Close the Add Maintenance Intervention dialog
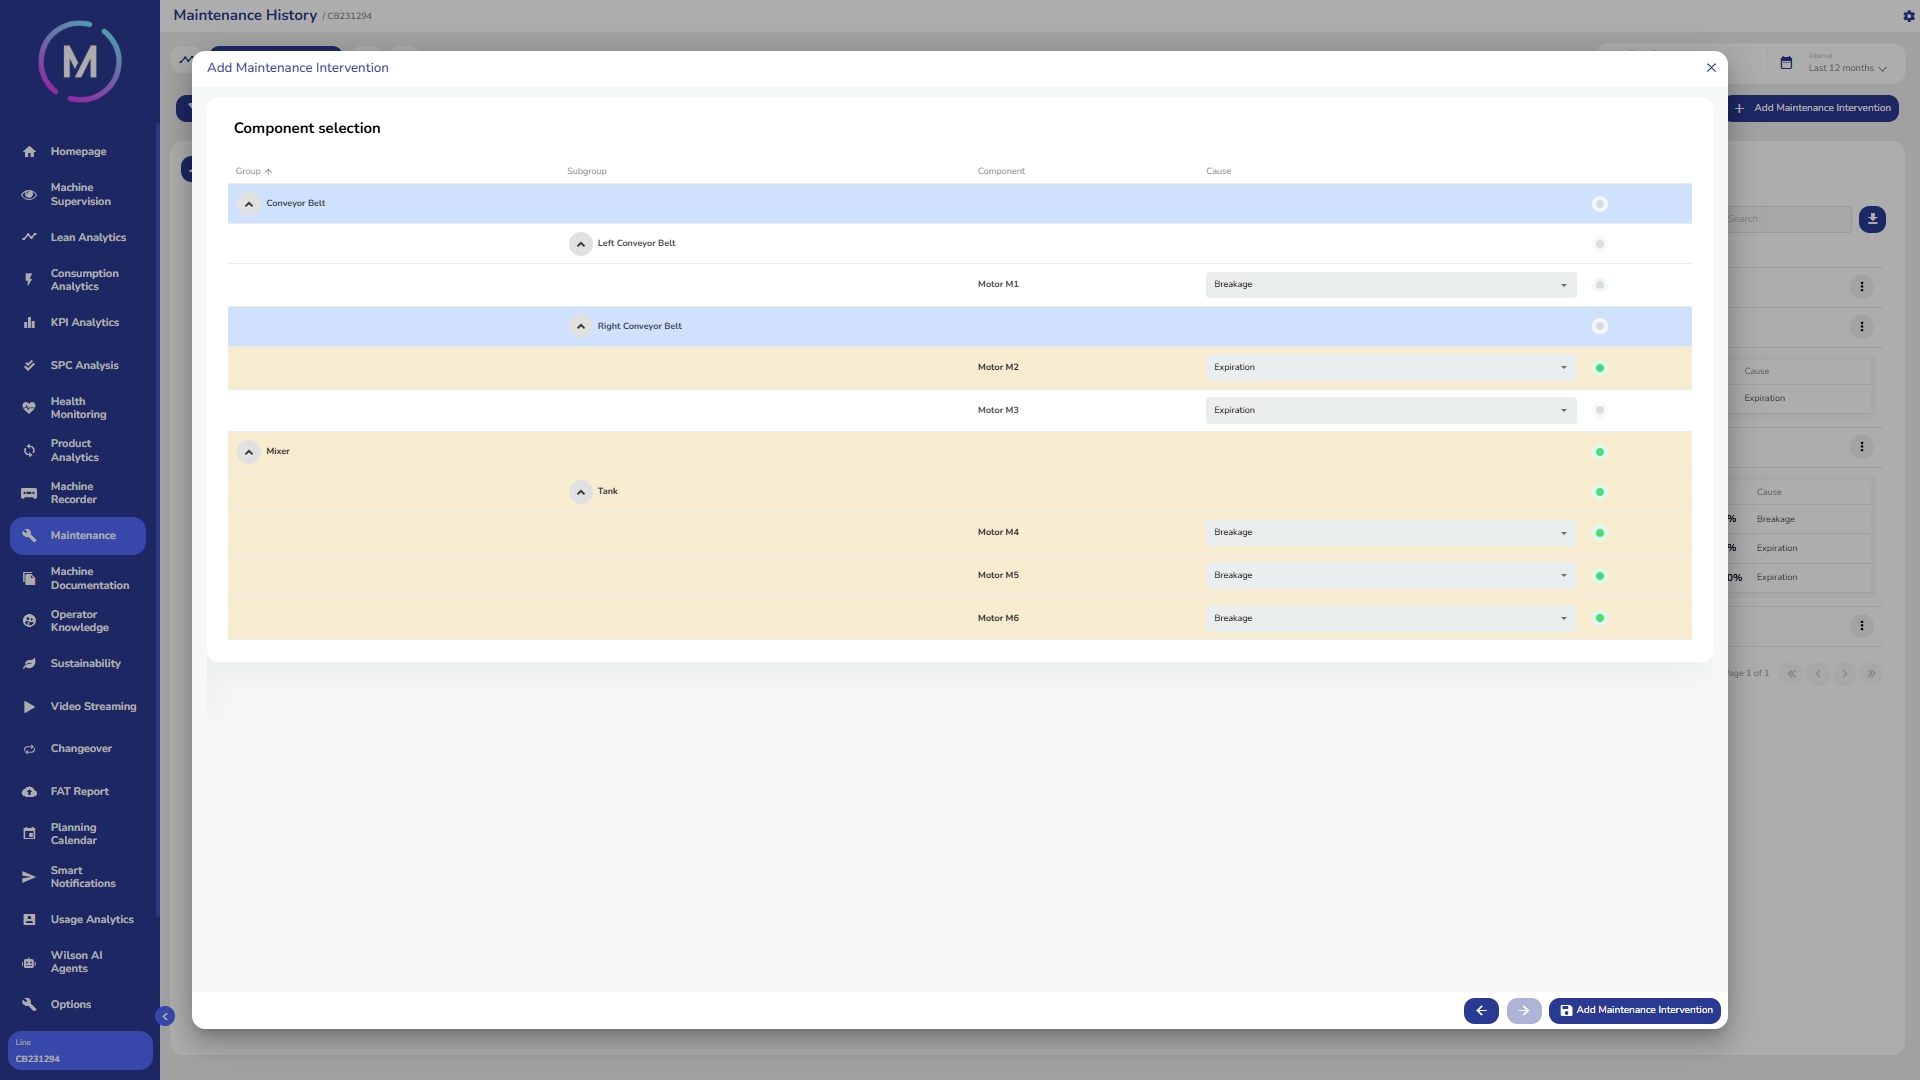Image resolution: width=1920 pixels, height=1080 pixels. click(1711, 68)
